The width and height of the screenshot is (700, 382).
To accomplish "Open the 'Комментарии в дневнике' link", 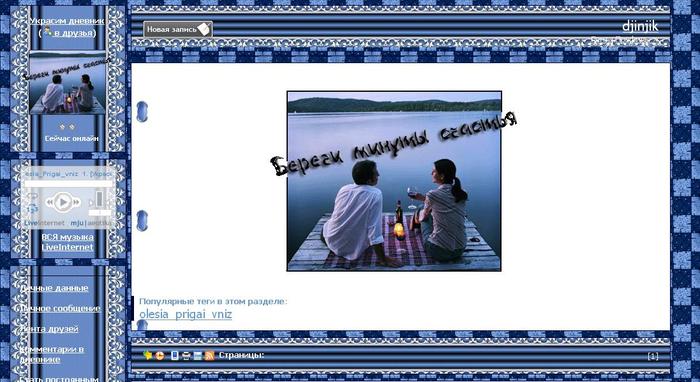I will click(52, 354).
